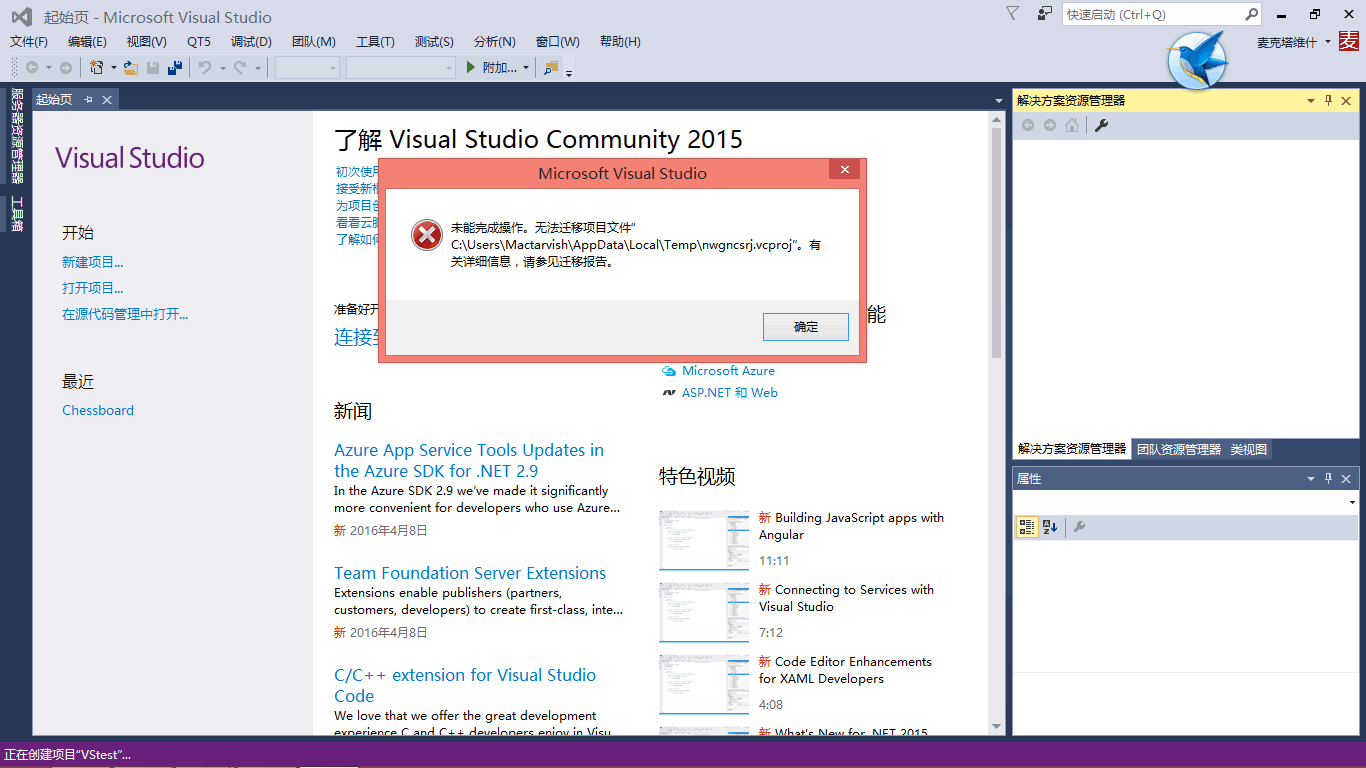This screenshot has height=768, width=1366.
Task: Switch to the 团队资源管理器 tab
Action: [x=1179, y=450]
